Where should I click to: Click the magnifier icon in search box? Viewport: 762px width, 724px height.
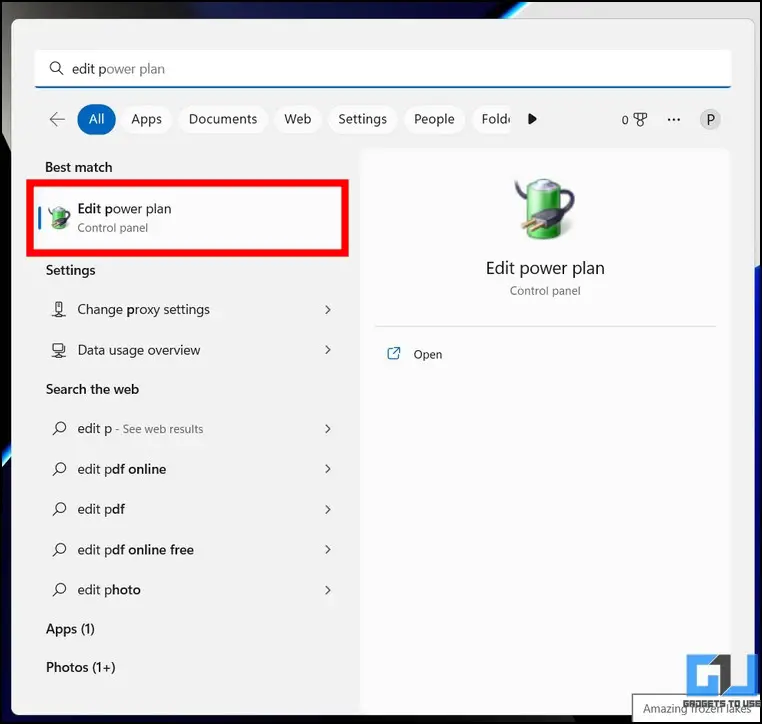(x=56, y=69)
